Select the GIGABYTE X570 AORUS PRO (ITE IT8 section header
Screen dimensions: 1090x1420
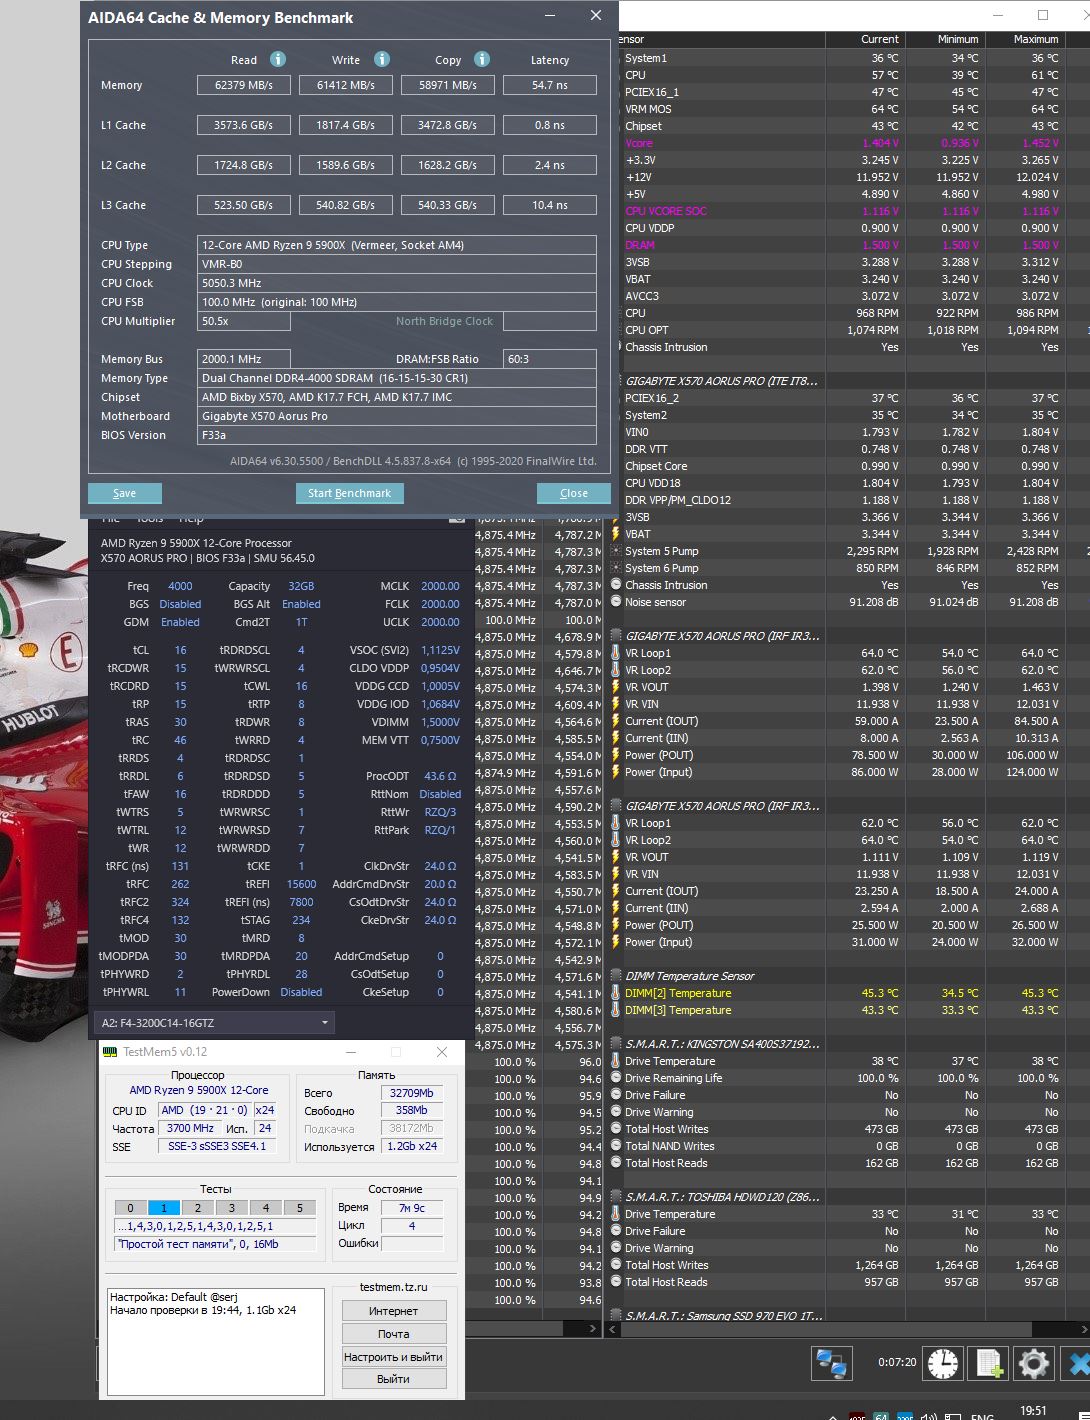[722, 381]
